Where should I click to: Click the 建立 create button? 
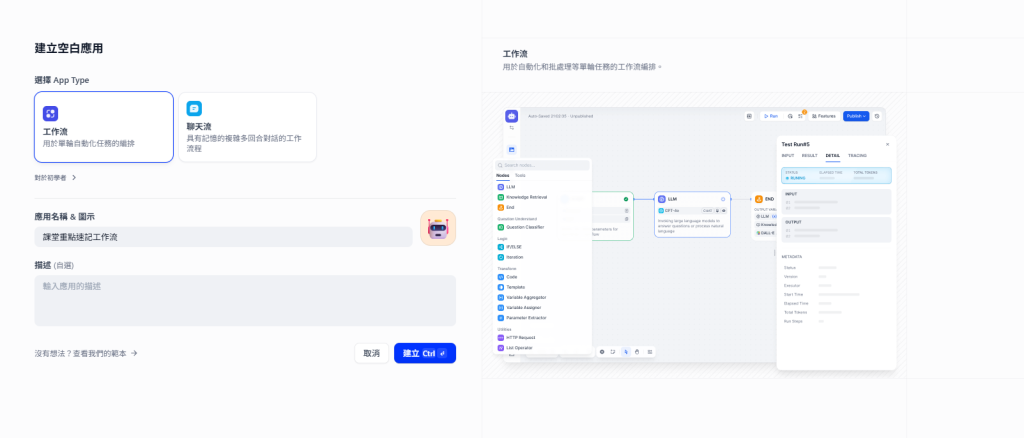pos(424,353)
